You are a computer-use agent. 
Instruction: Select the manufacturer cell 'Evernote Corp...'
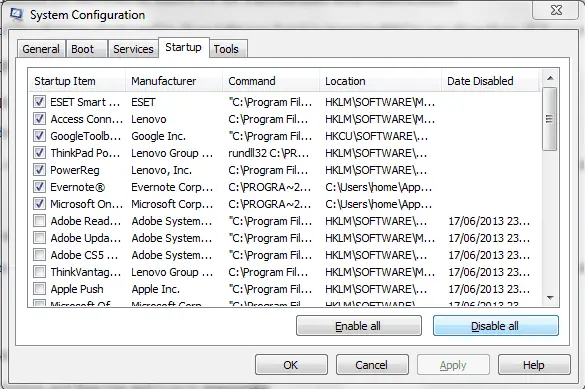[x=172, y=187]
